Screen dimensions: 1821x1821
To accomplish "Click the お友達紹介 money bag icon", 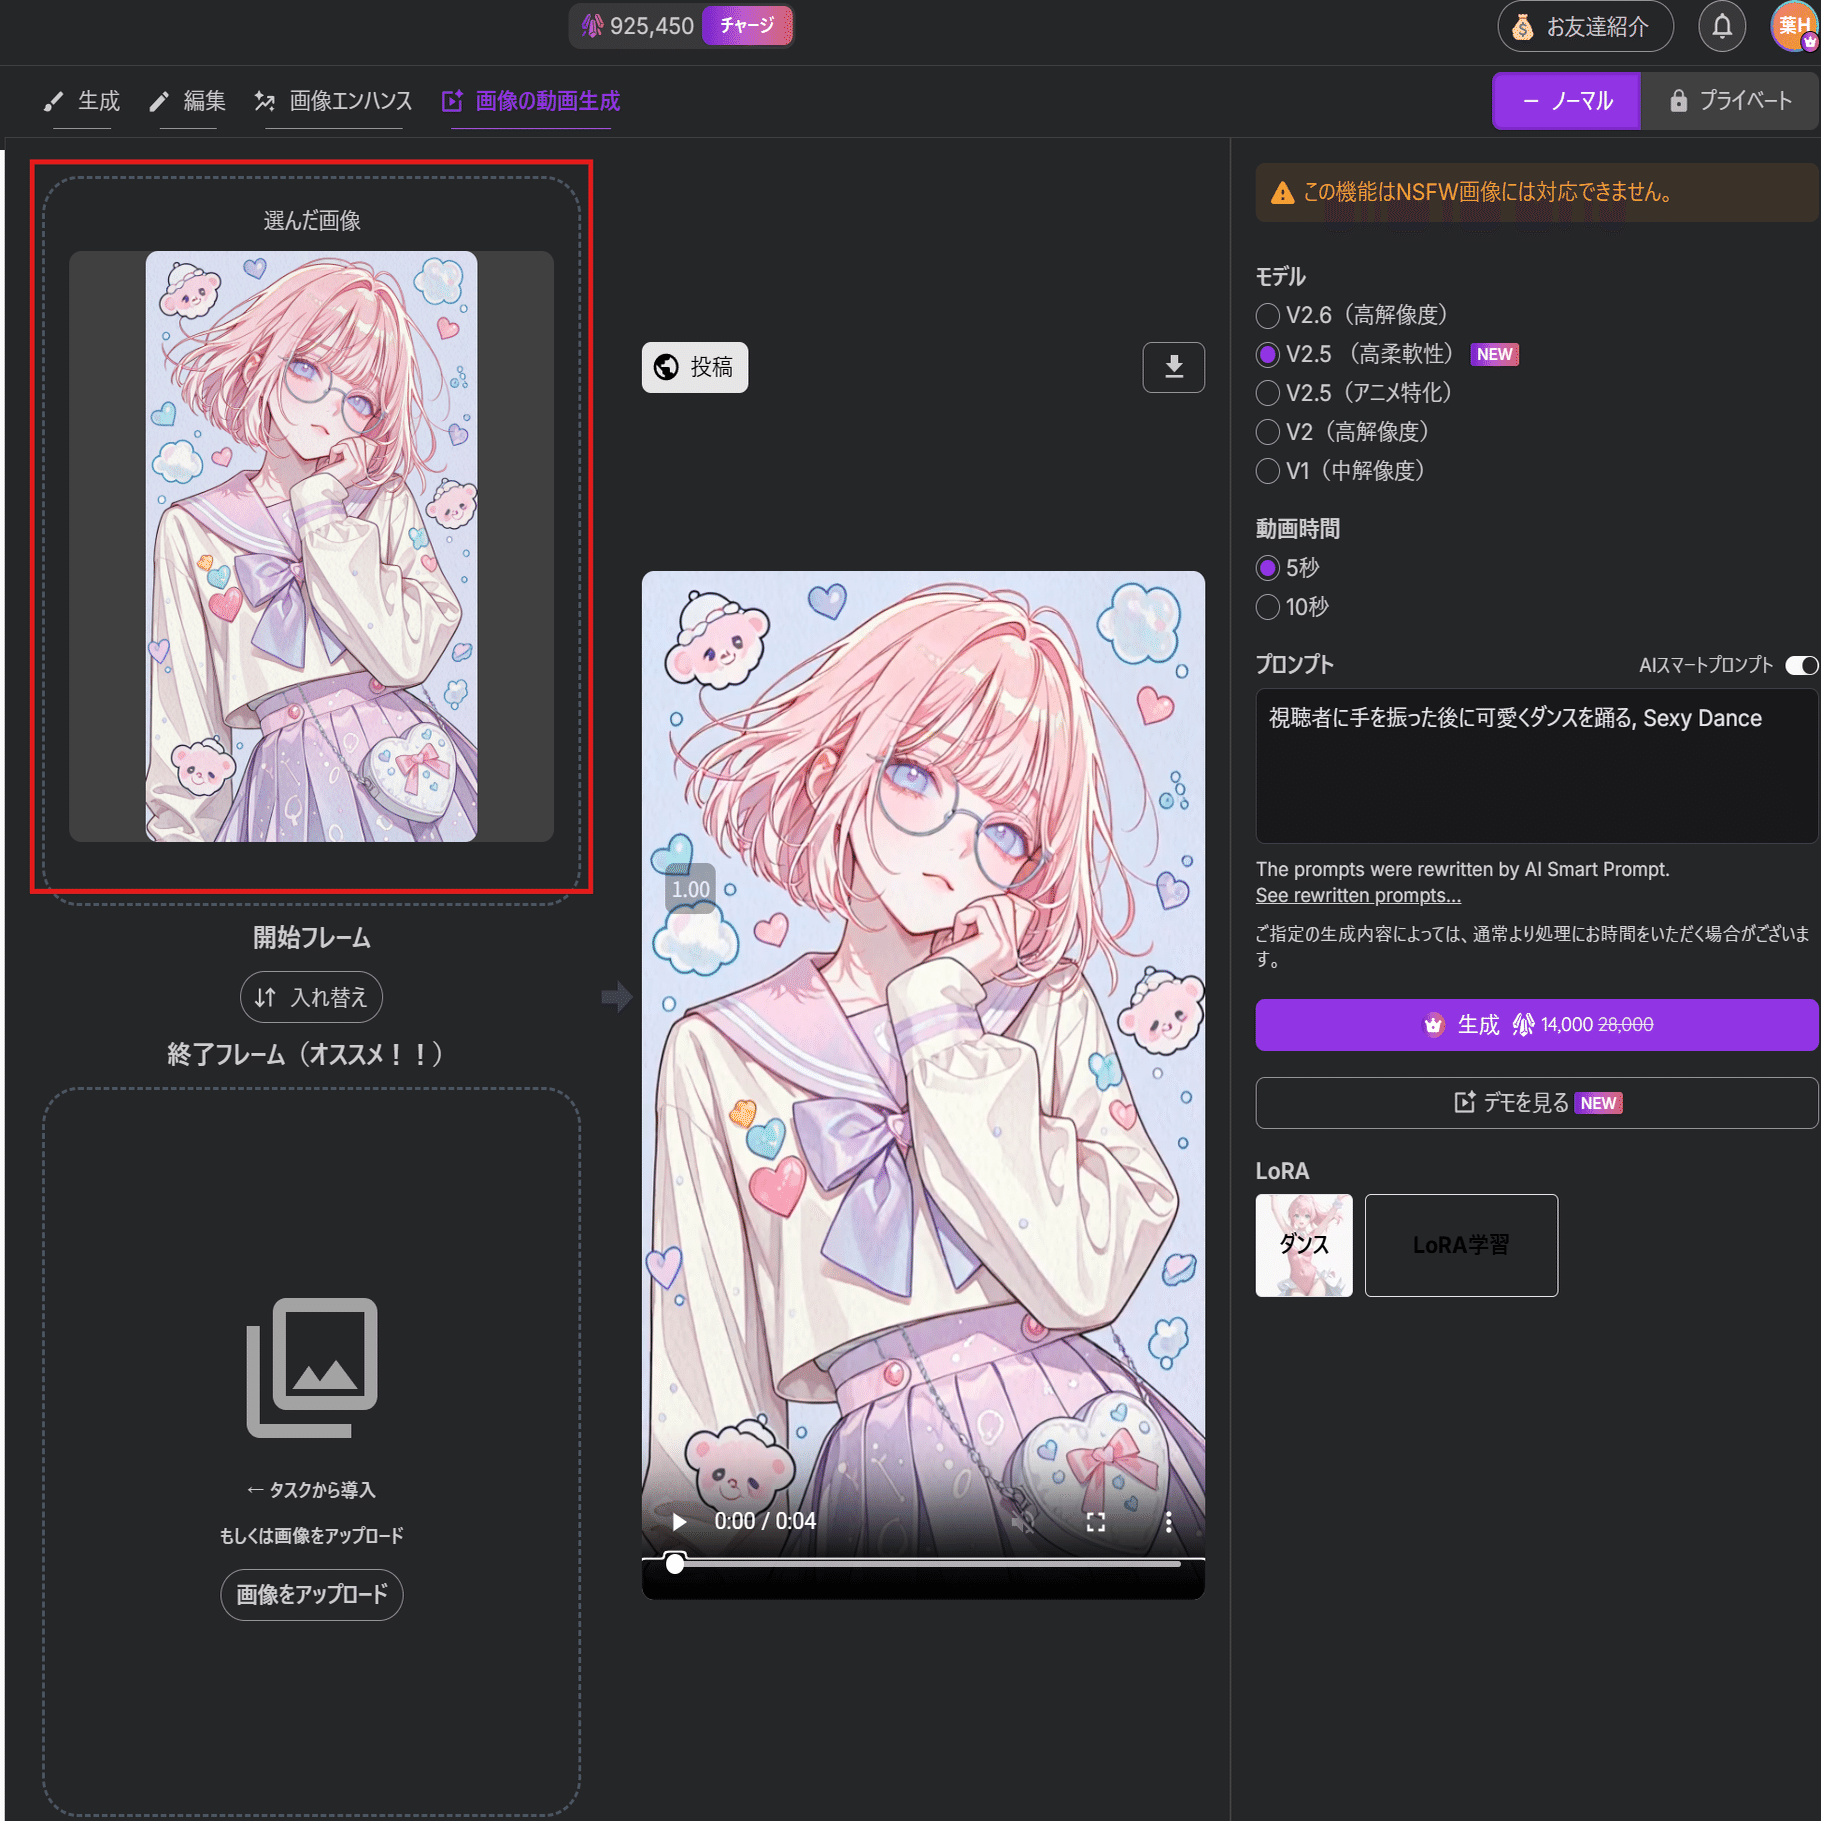I will coord(1523,27).
